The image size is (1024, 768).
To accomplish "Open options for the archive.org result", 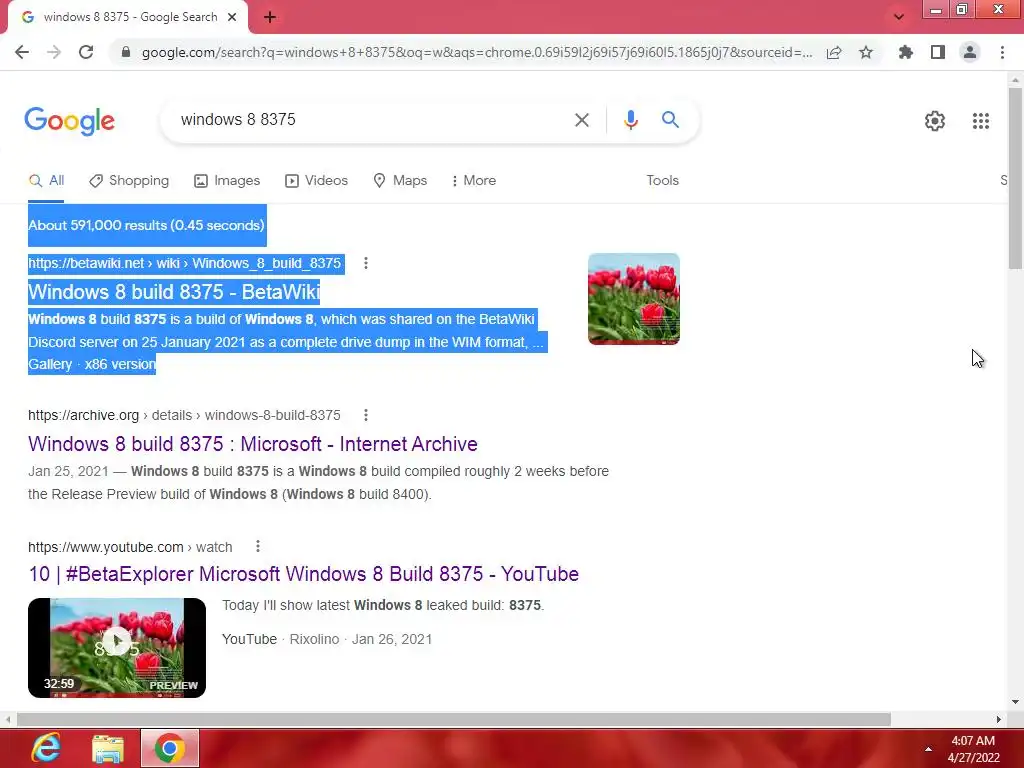I will (366, 415).
